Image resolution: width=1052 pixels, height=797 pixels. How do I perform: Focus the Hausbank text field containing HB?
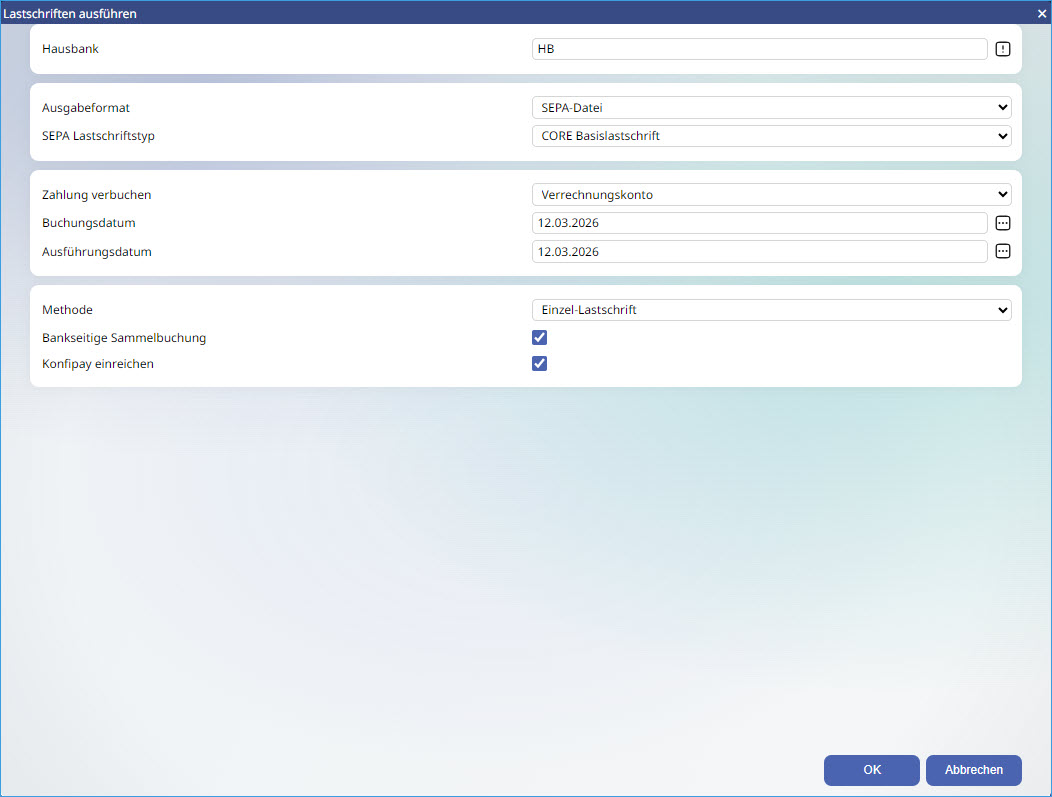tap(759, 49)
